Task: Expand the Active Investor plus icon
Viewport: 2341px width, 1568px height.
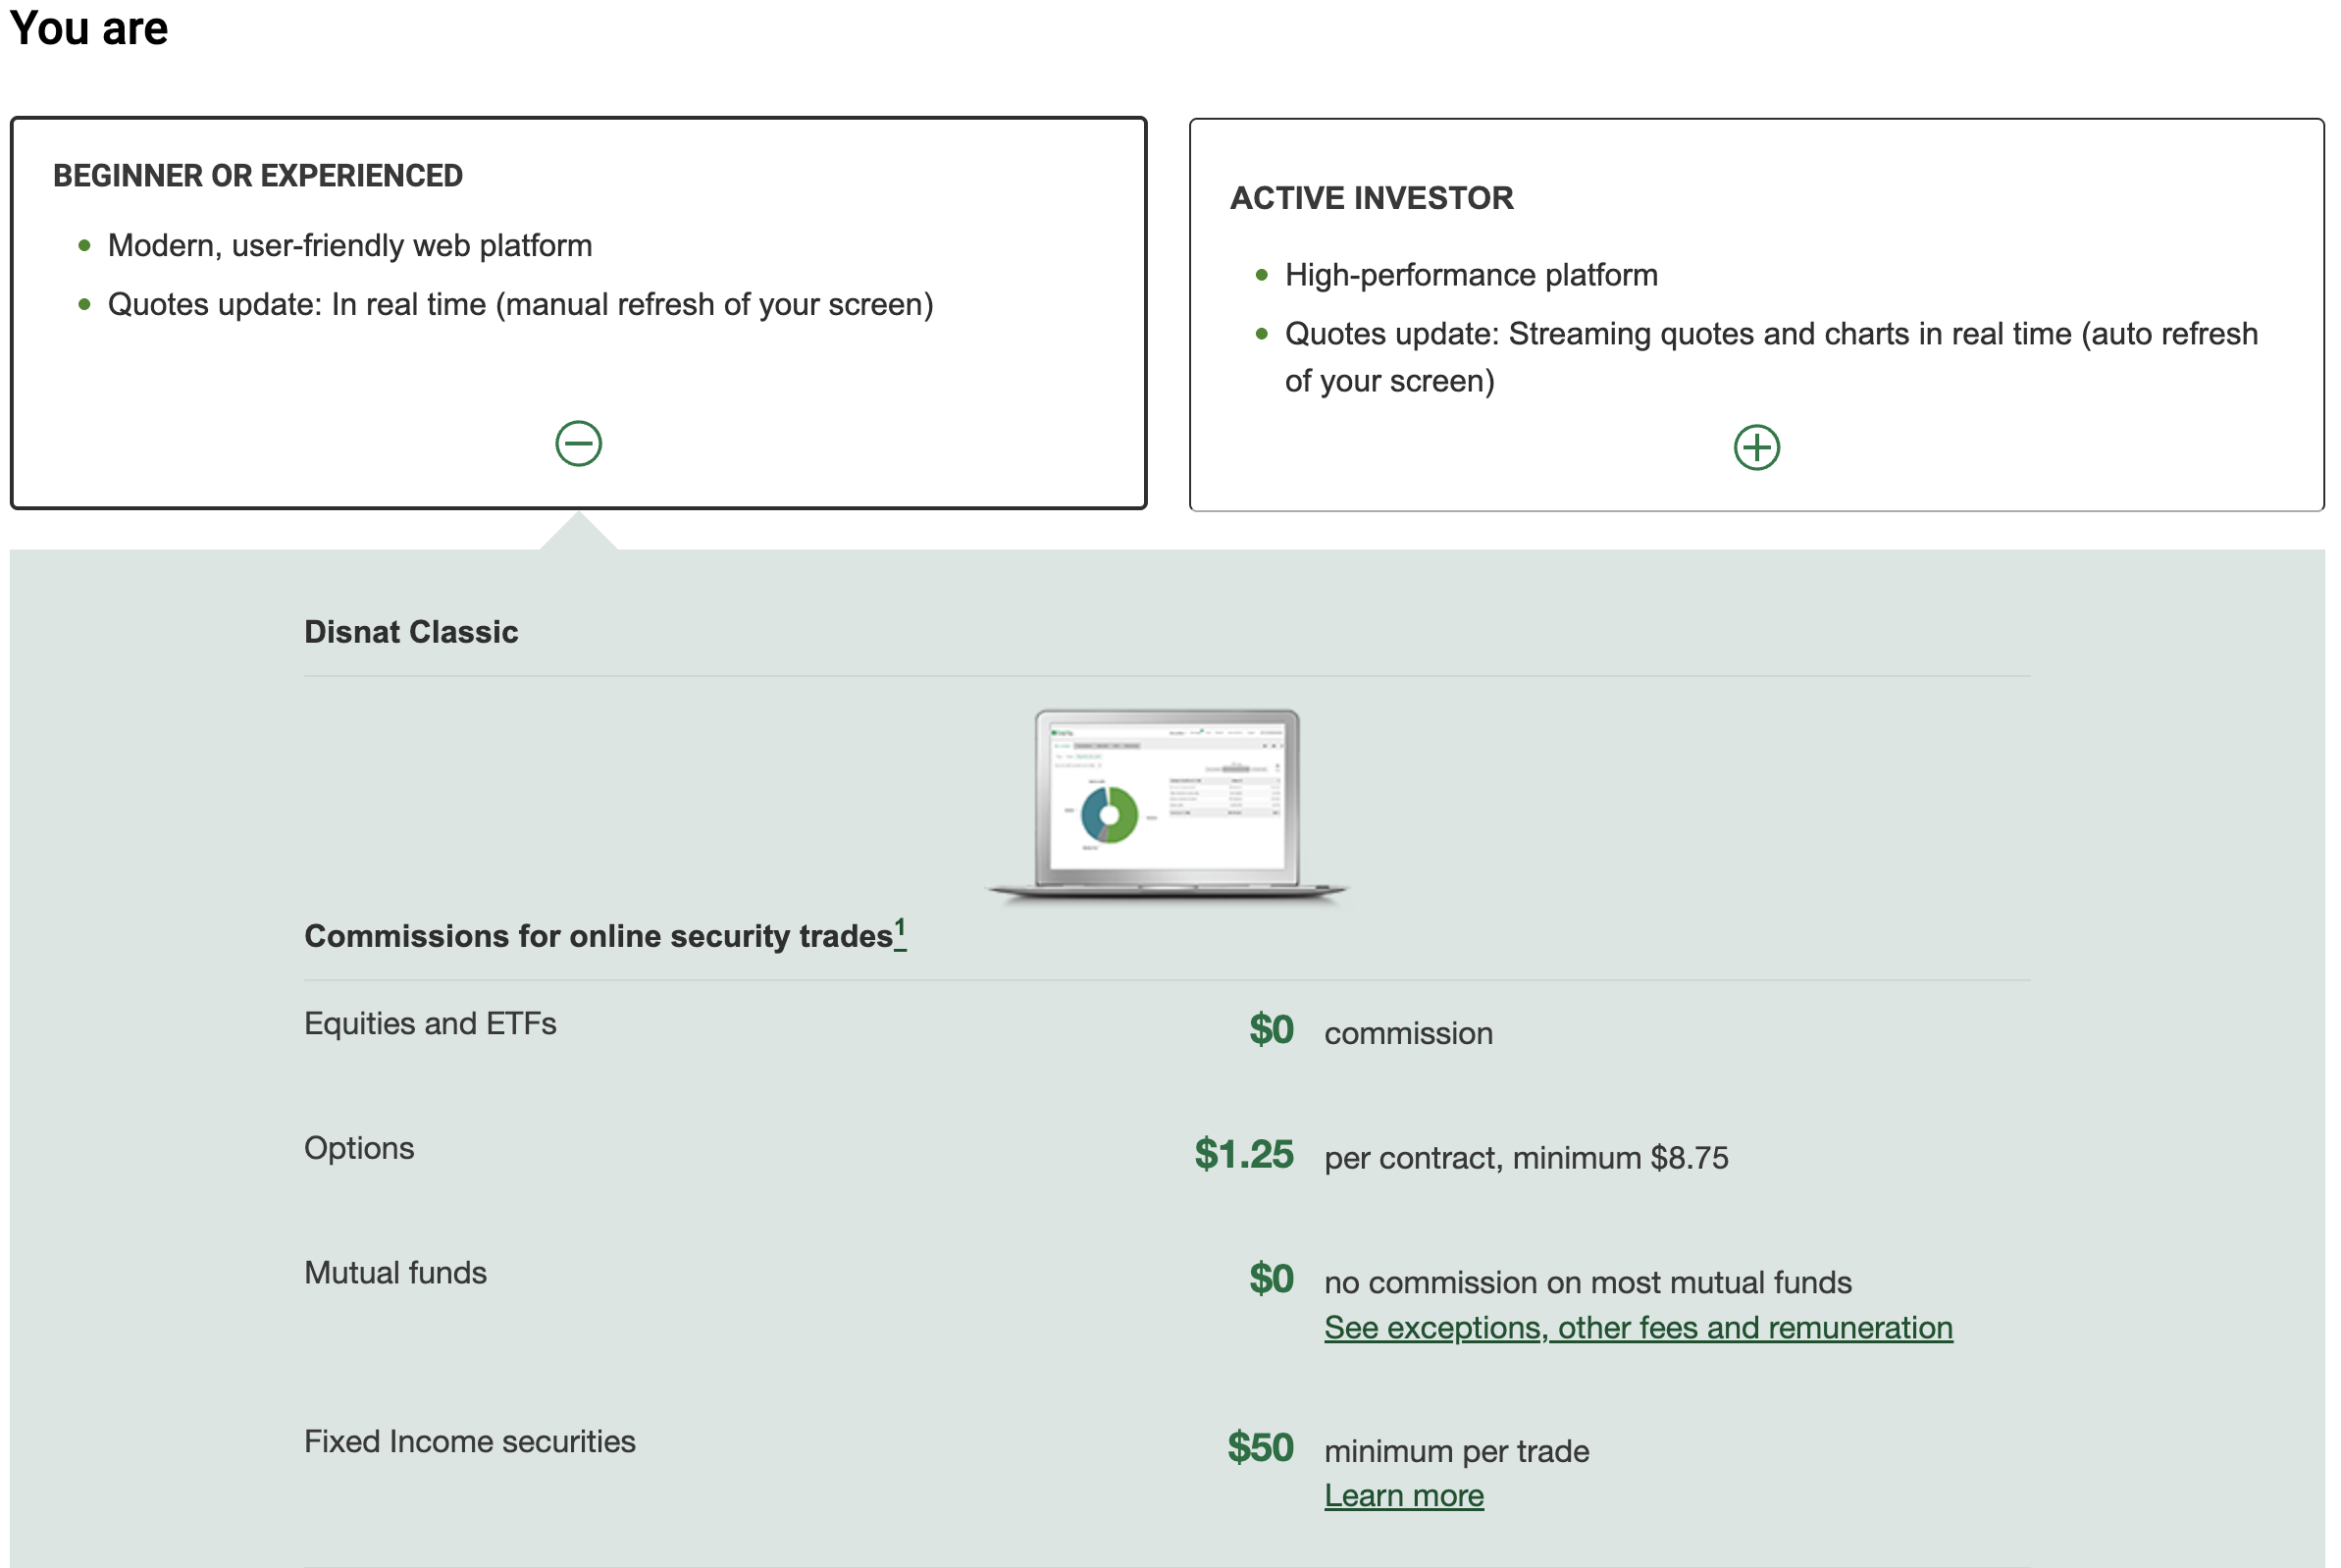Action: point(1757,447)
